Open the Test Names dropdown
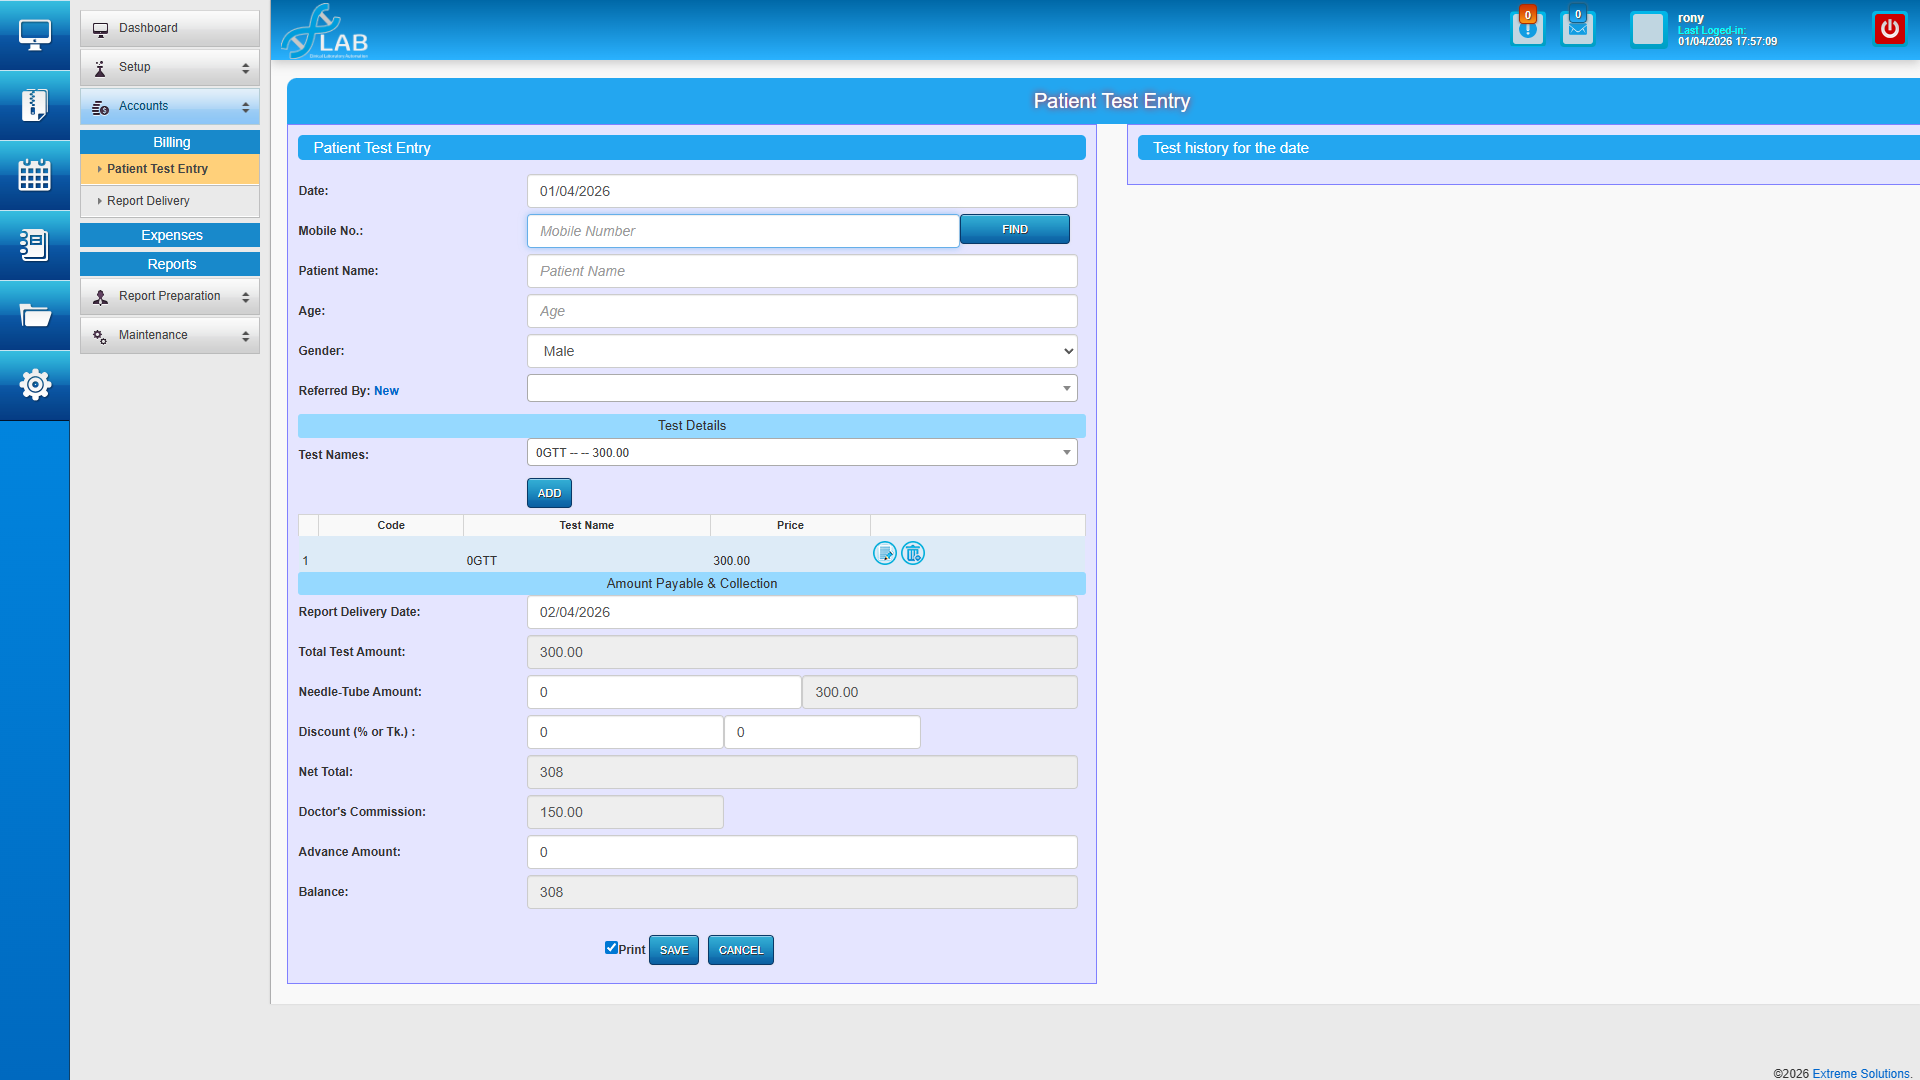Viewport: 1920px width, 1080px height. click(x=801, y=453)
